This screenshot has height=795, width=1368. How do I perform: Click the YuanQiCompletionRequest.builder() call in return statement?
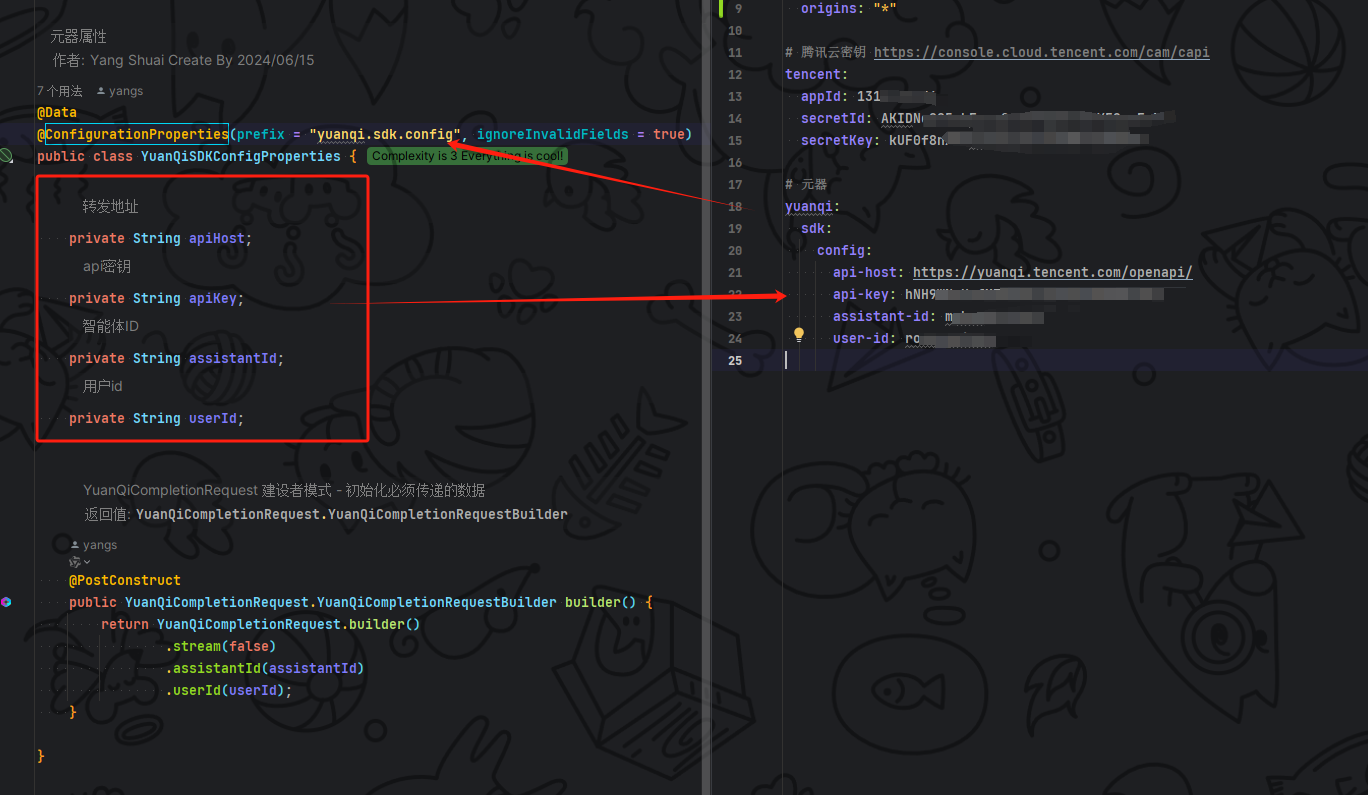tap(289, 624)
